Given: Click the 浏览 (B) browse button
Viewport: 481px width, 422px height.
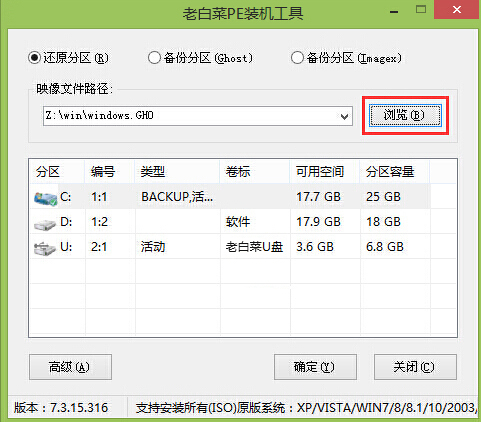Looking at the screenshot, I should click(405, 115).
